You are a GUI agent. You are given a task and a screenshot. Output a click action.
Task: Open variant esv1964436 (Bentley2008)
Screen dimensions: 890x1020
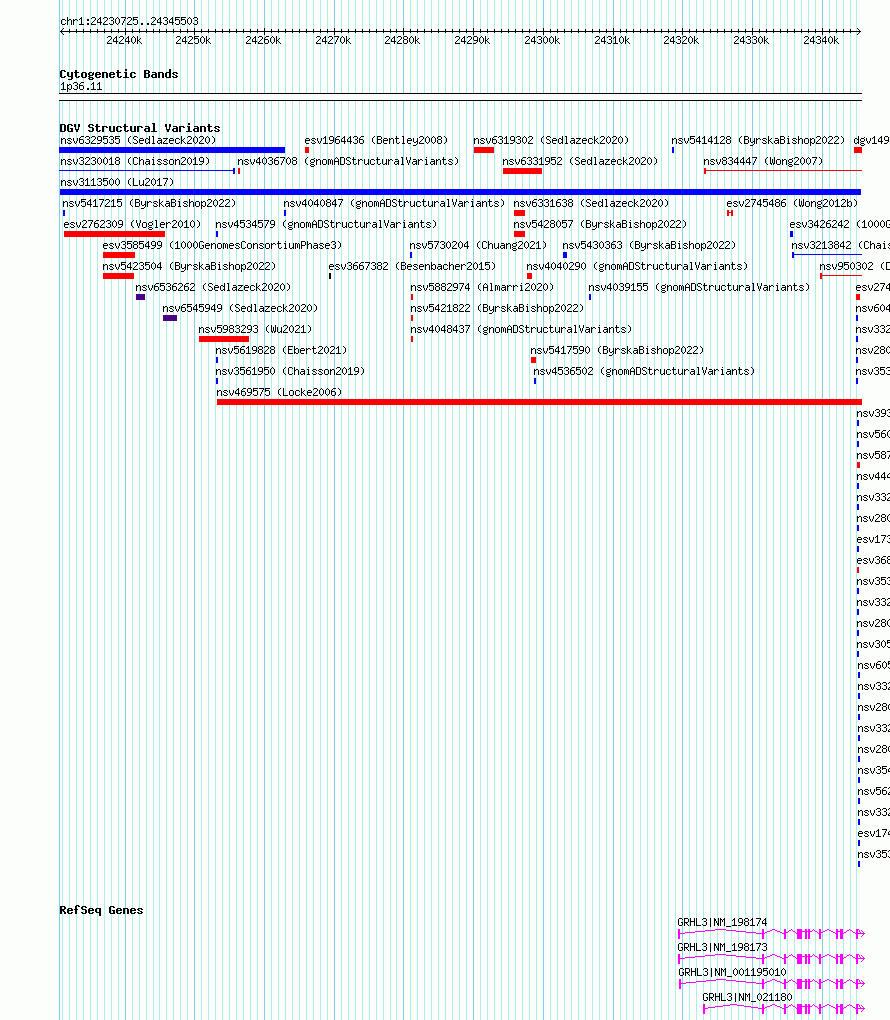pos(377,140)
